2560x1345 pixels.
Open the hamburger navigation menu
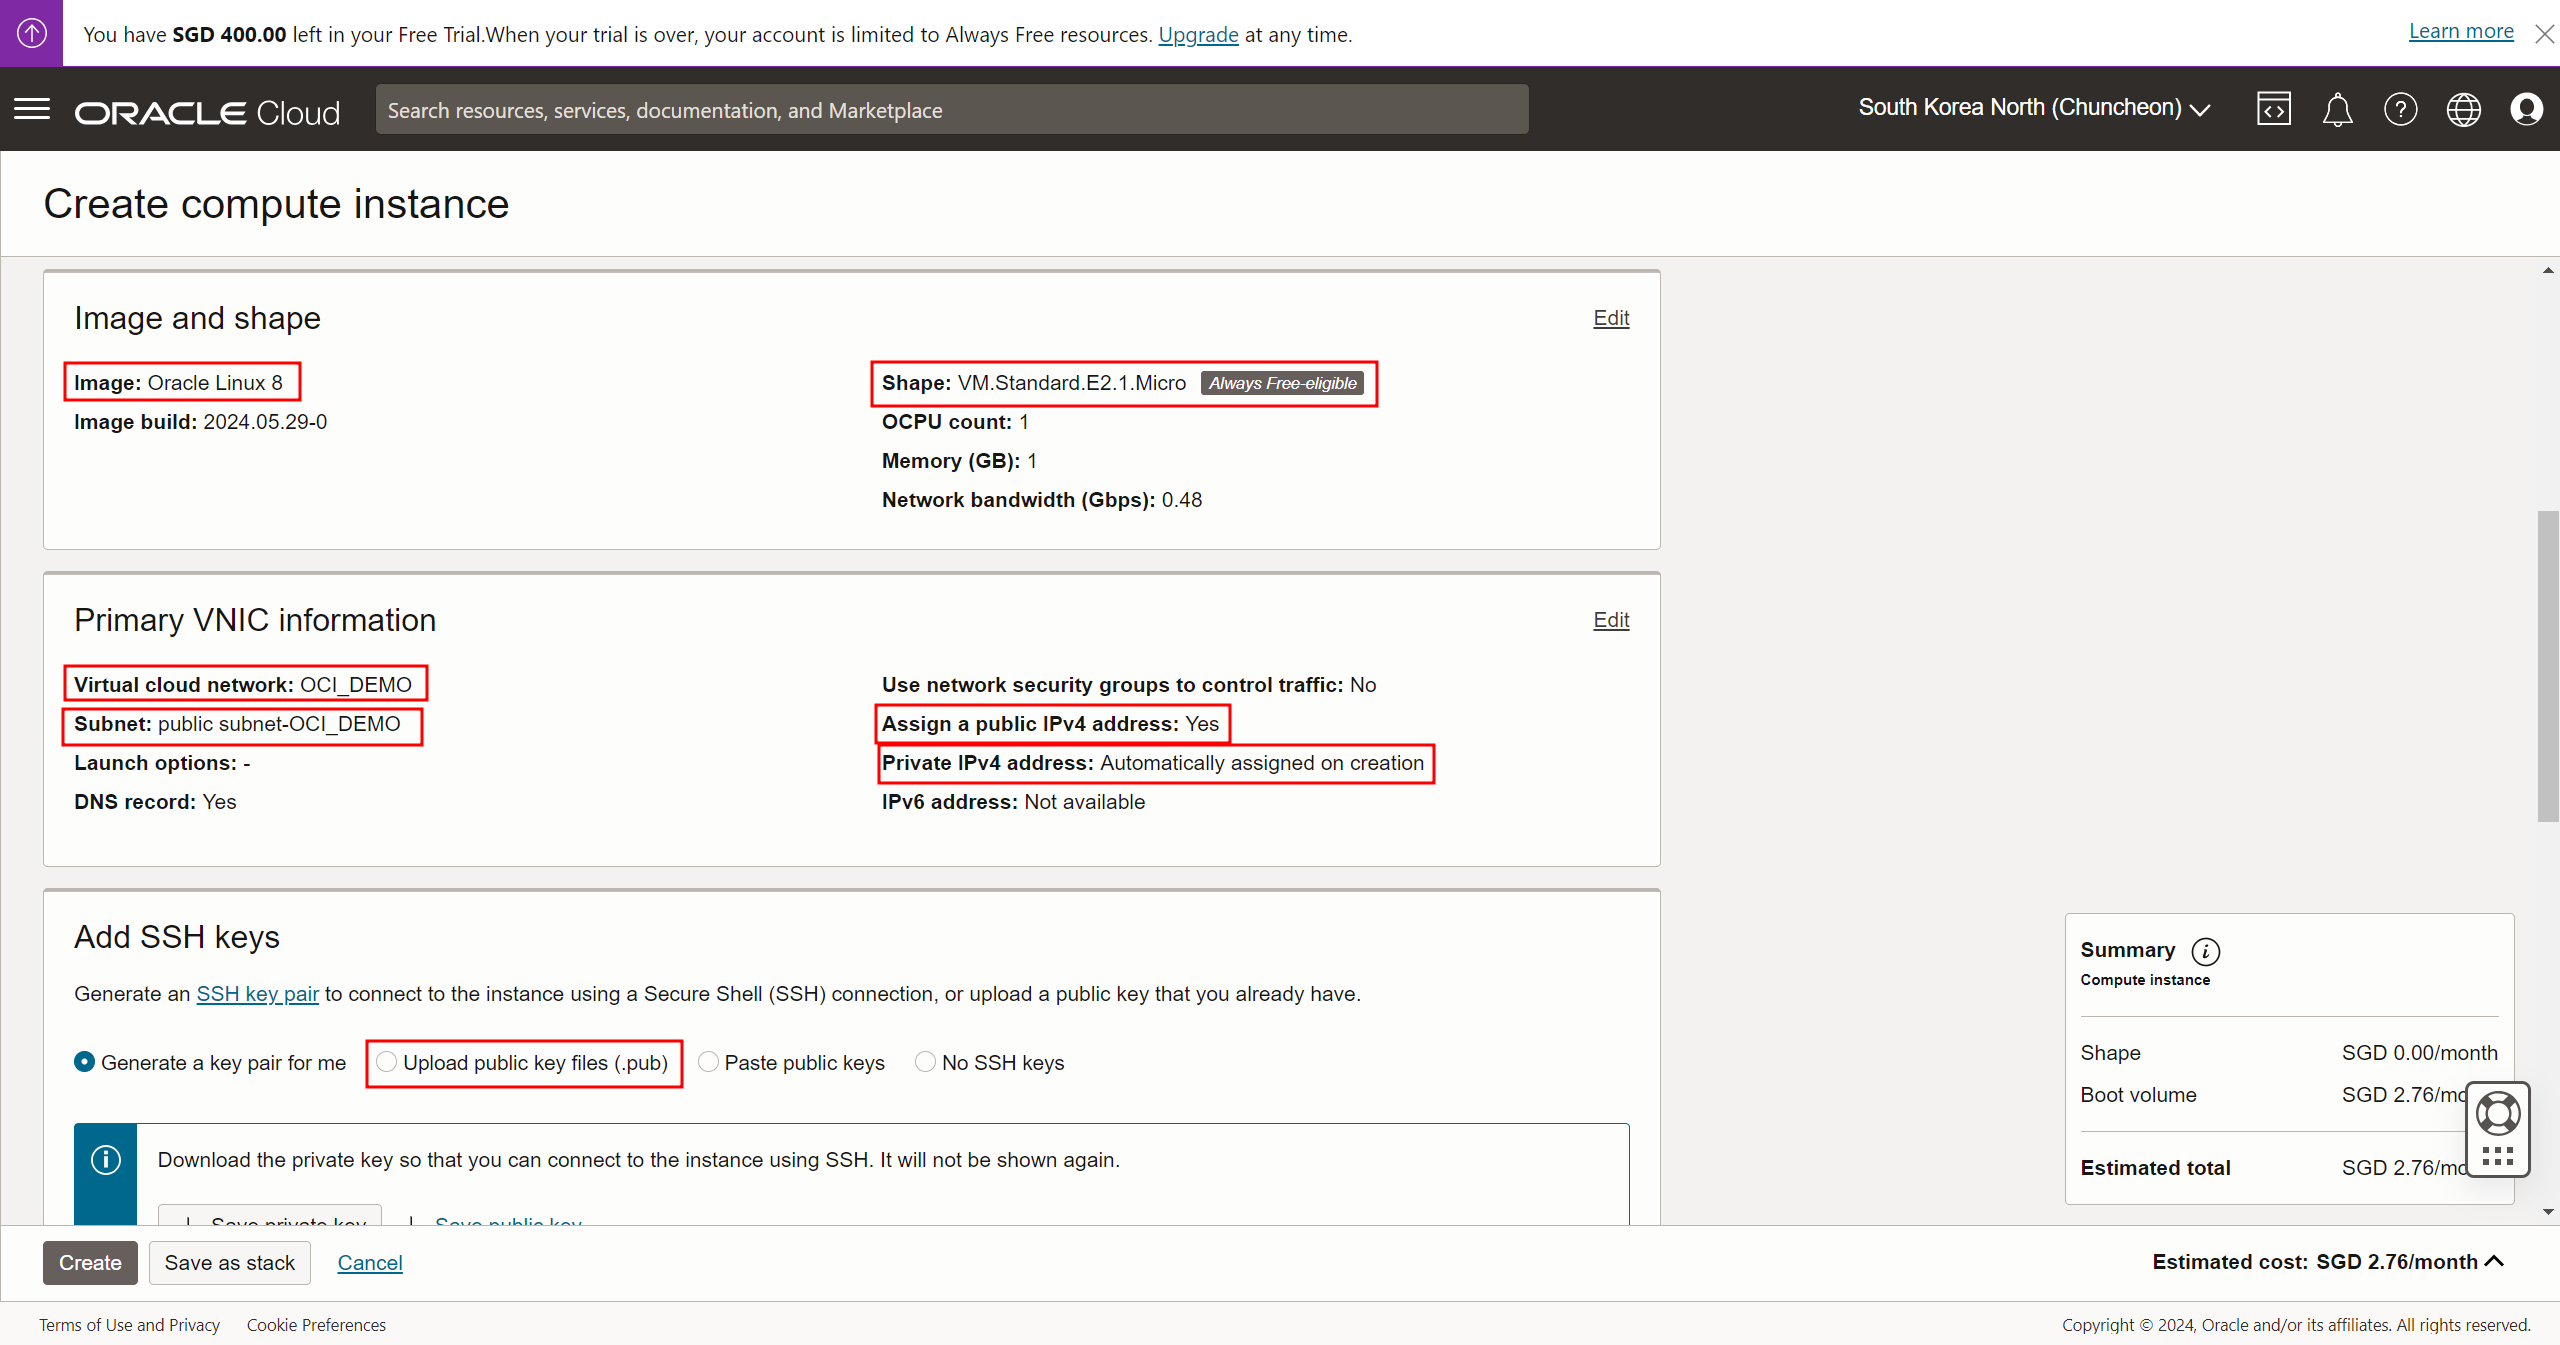32,109
